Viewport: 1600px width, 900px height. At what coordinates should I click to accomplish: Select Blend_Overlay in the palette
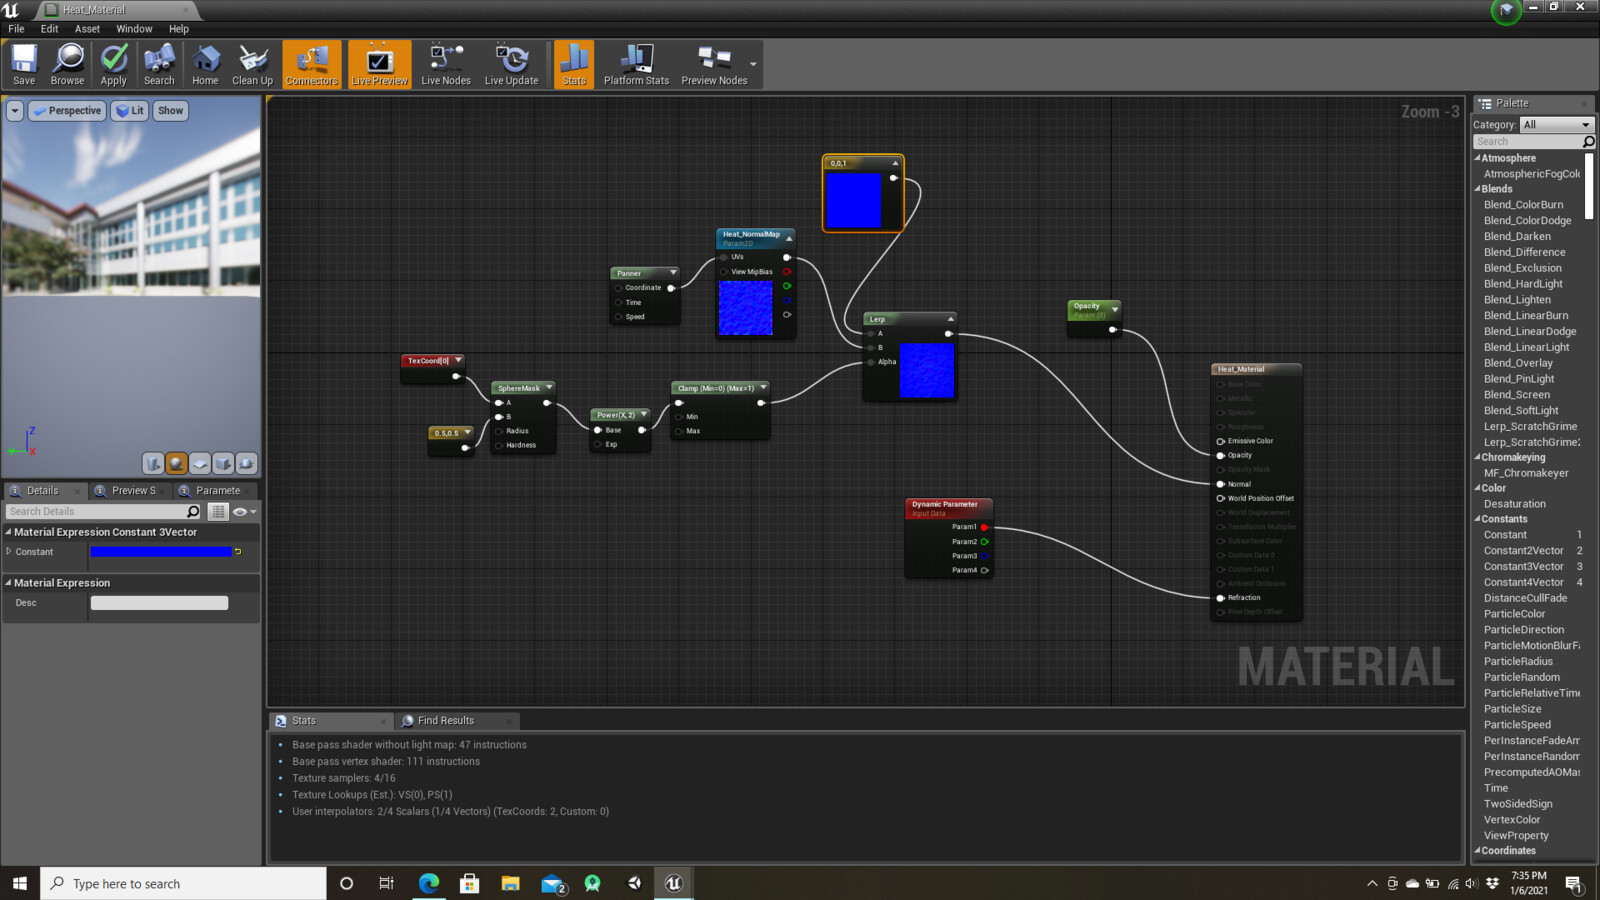pos(1518,363)
